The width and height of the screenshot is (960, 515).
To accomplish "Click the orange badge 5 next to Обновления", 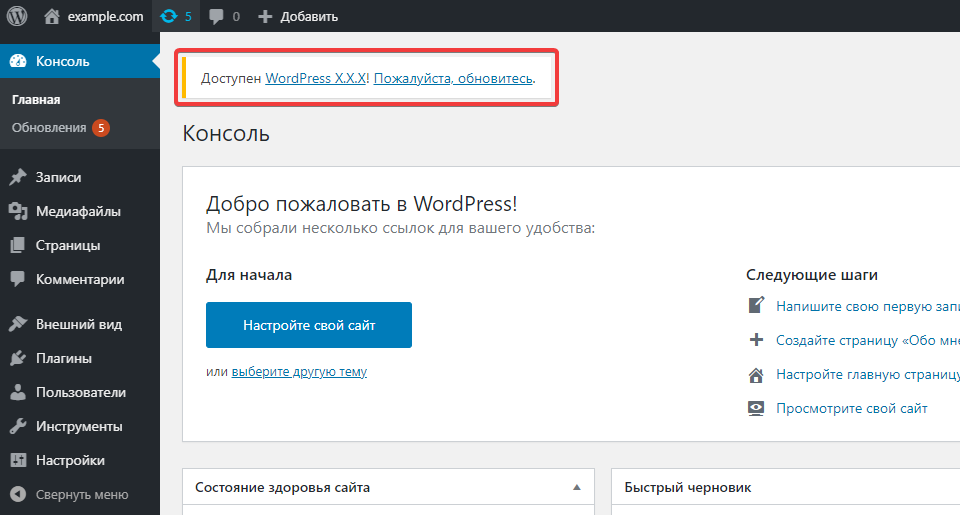I will (101, 127).
